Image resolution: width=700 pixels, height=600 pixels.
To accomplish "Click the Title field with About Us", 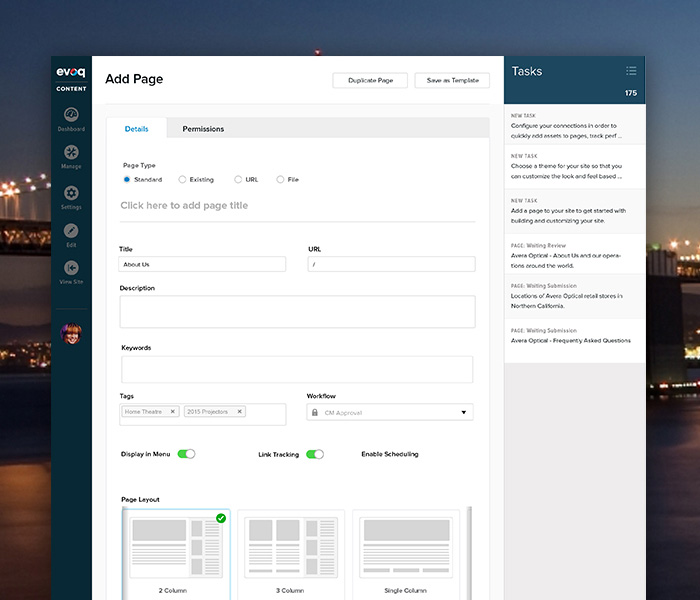I will pyautogui.click(x=202, y=264).
